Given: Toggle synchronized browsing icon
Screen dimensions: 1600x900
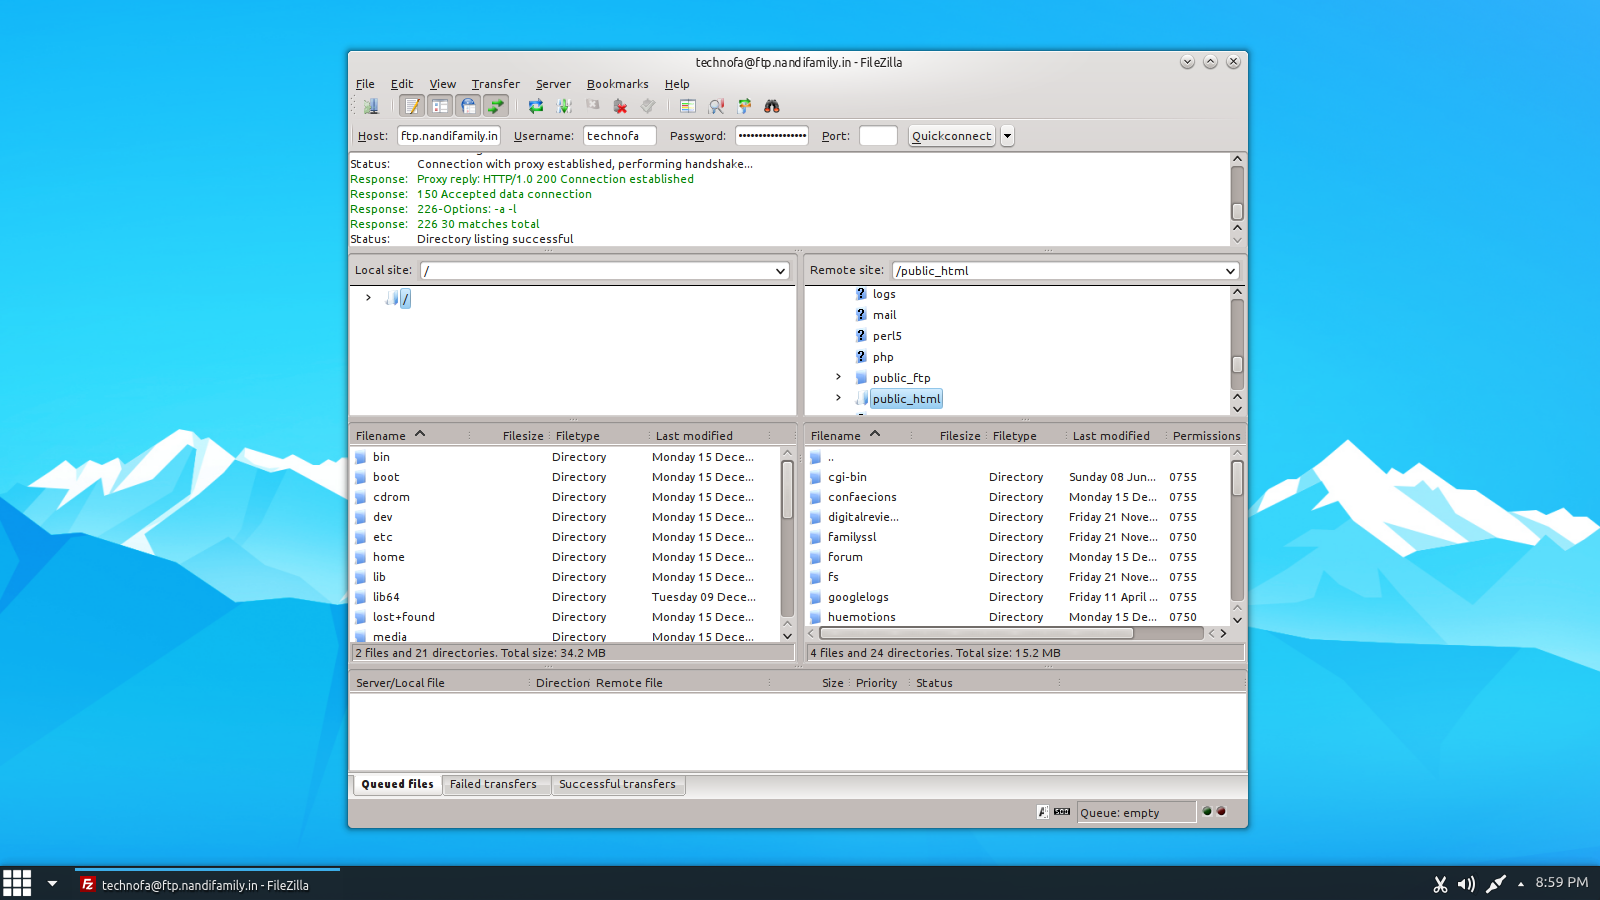Looking at the screenshot, I should 744,106.
